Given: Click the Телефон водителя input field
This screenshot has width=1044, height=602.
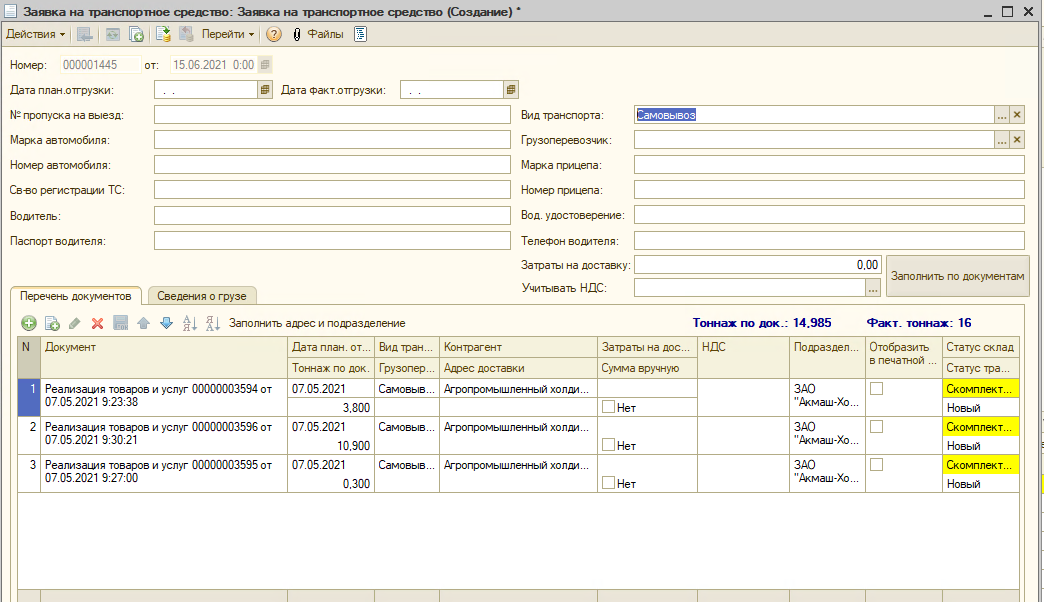Looking at the screenshot, I should [829, 240].
